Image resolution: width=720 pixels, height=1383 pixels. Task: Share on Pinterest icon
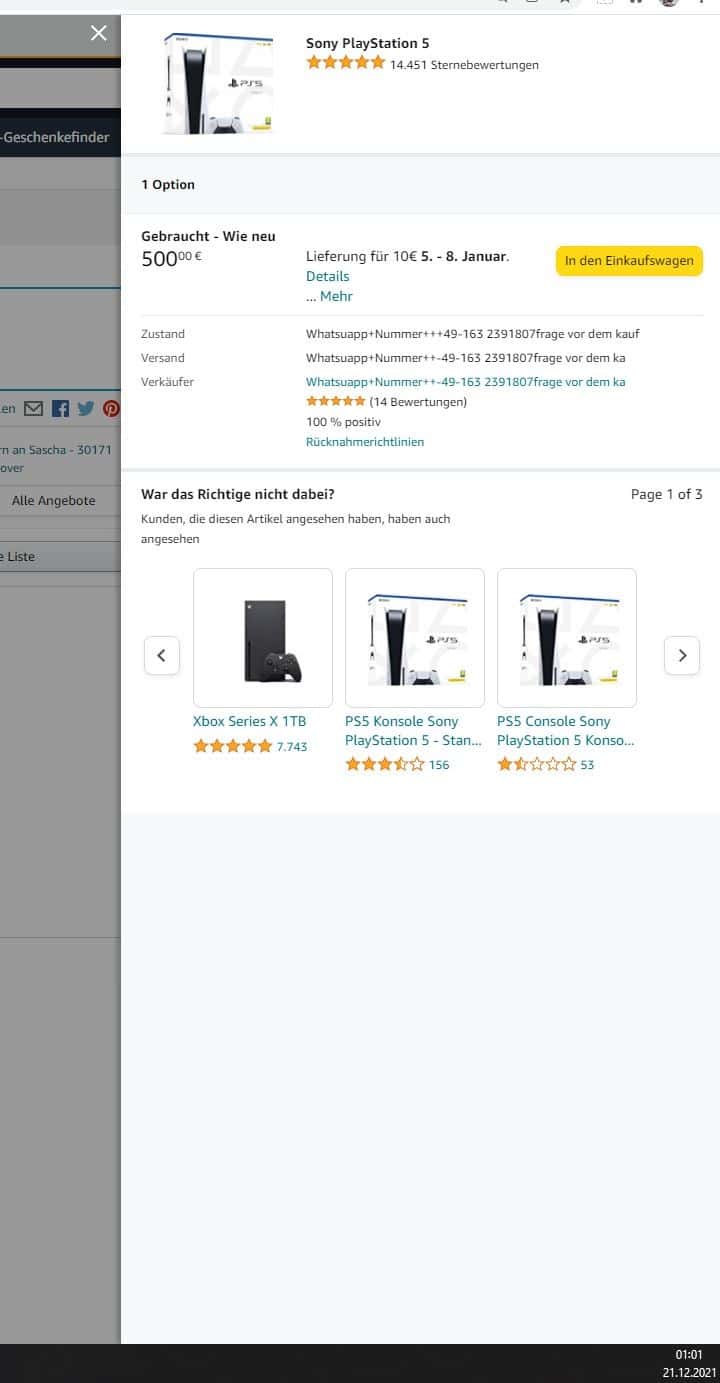(x=112, y=408)
